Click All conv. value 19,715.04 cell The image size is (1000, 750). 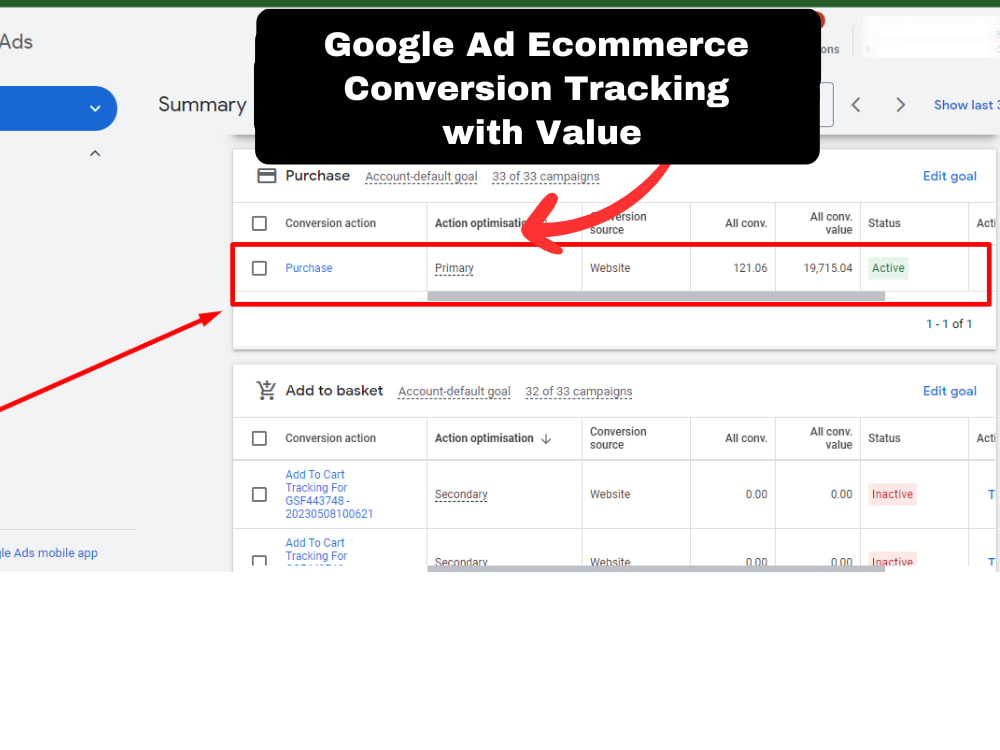(x=827, y=268)
